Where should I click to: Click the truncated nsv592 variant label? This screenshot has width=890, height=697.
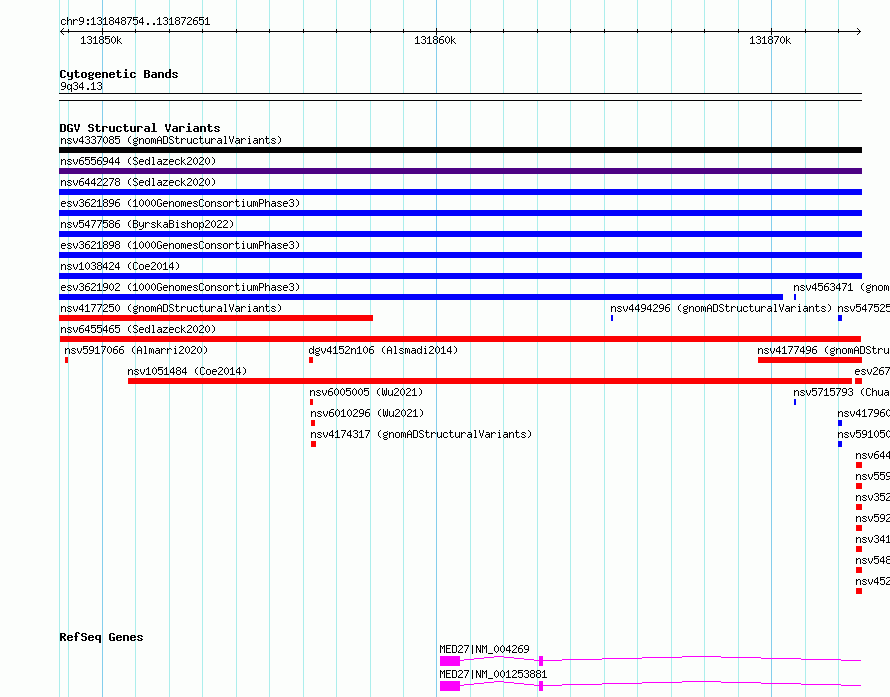[872, 518]
